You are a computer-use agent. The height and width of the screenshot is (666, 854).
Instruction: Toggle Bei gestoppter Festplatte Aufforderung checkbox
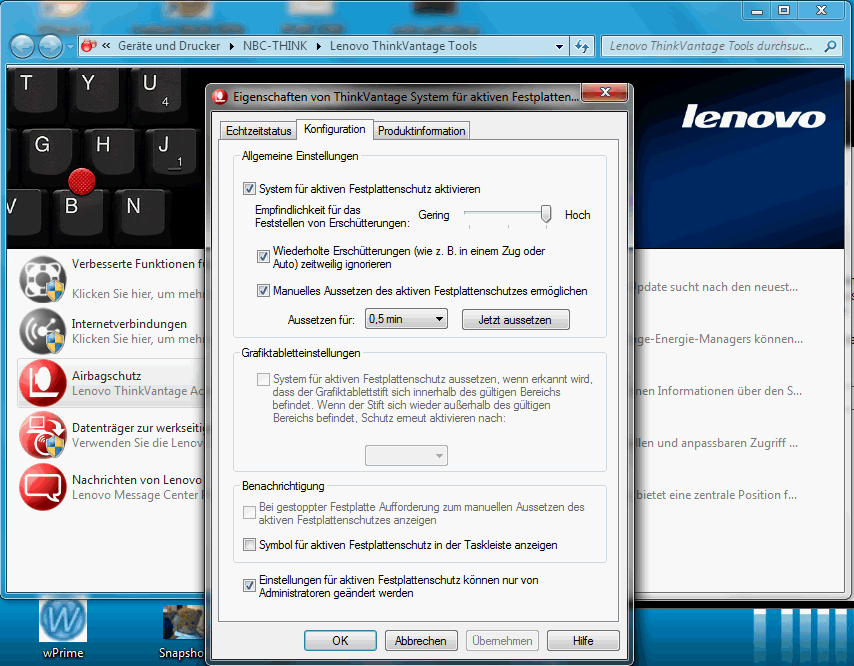pyautogui.click(x=249, y=512)
